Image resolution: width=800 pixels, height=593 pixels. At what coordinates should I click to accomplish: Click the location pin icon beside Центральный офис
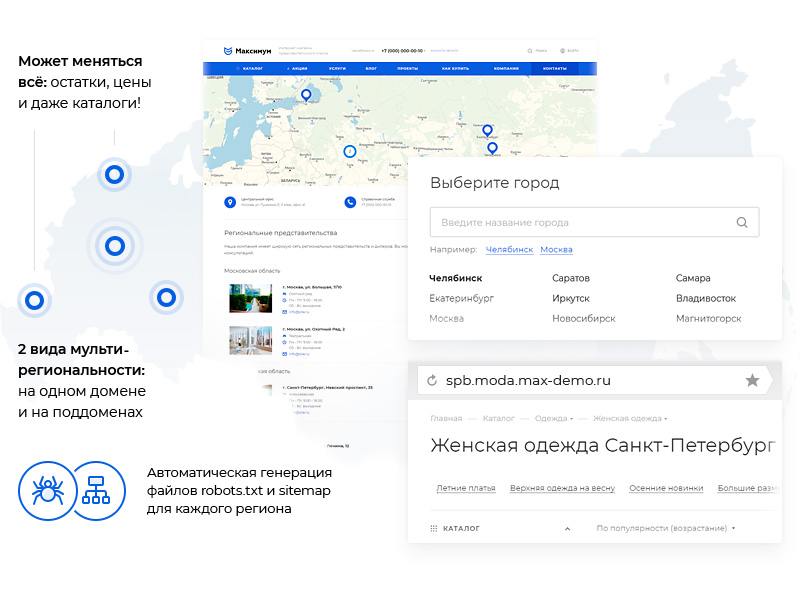231,202
